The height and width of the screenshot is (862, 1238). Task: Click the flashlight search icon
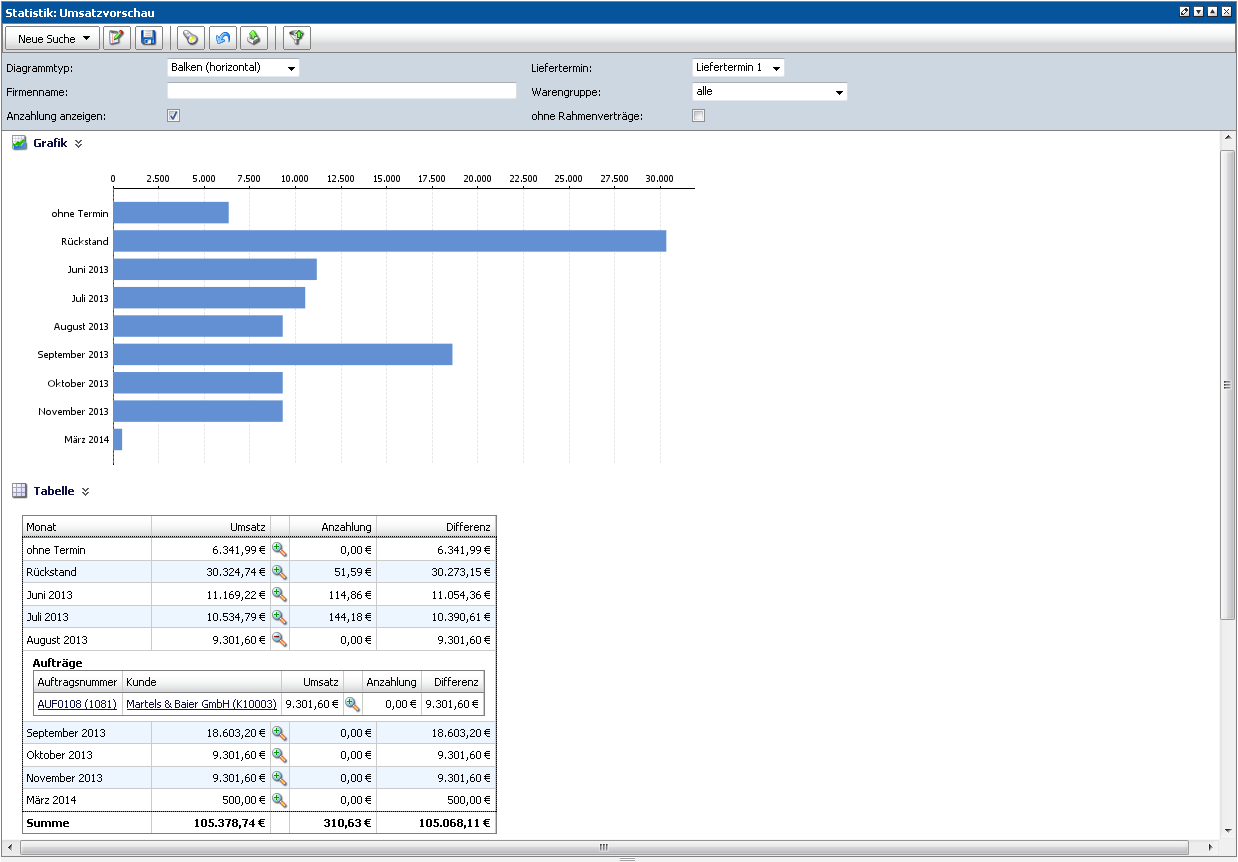(x=190, y=38)
